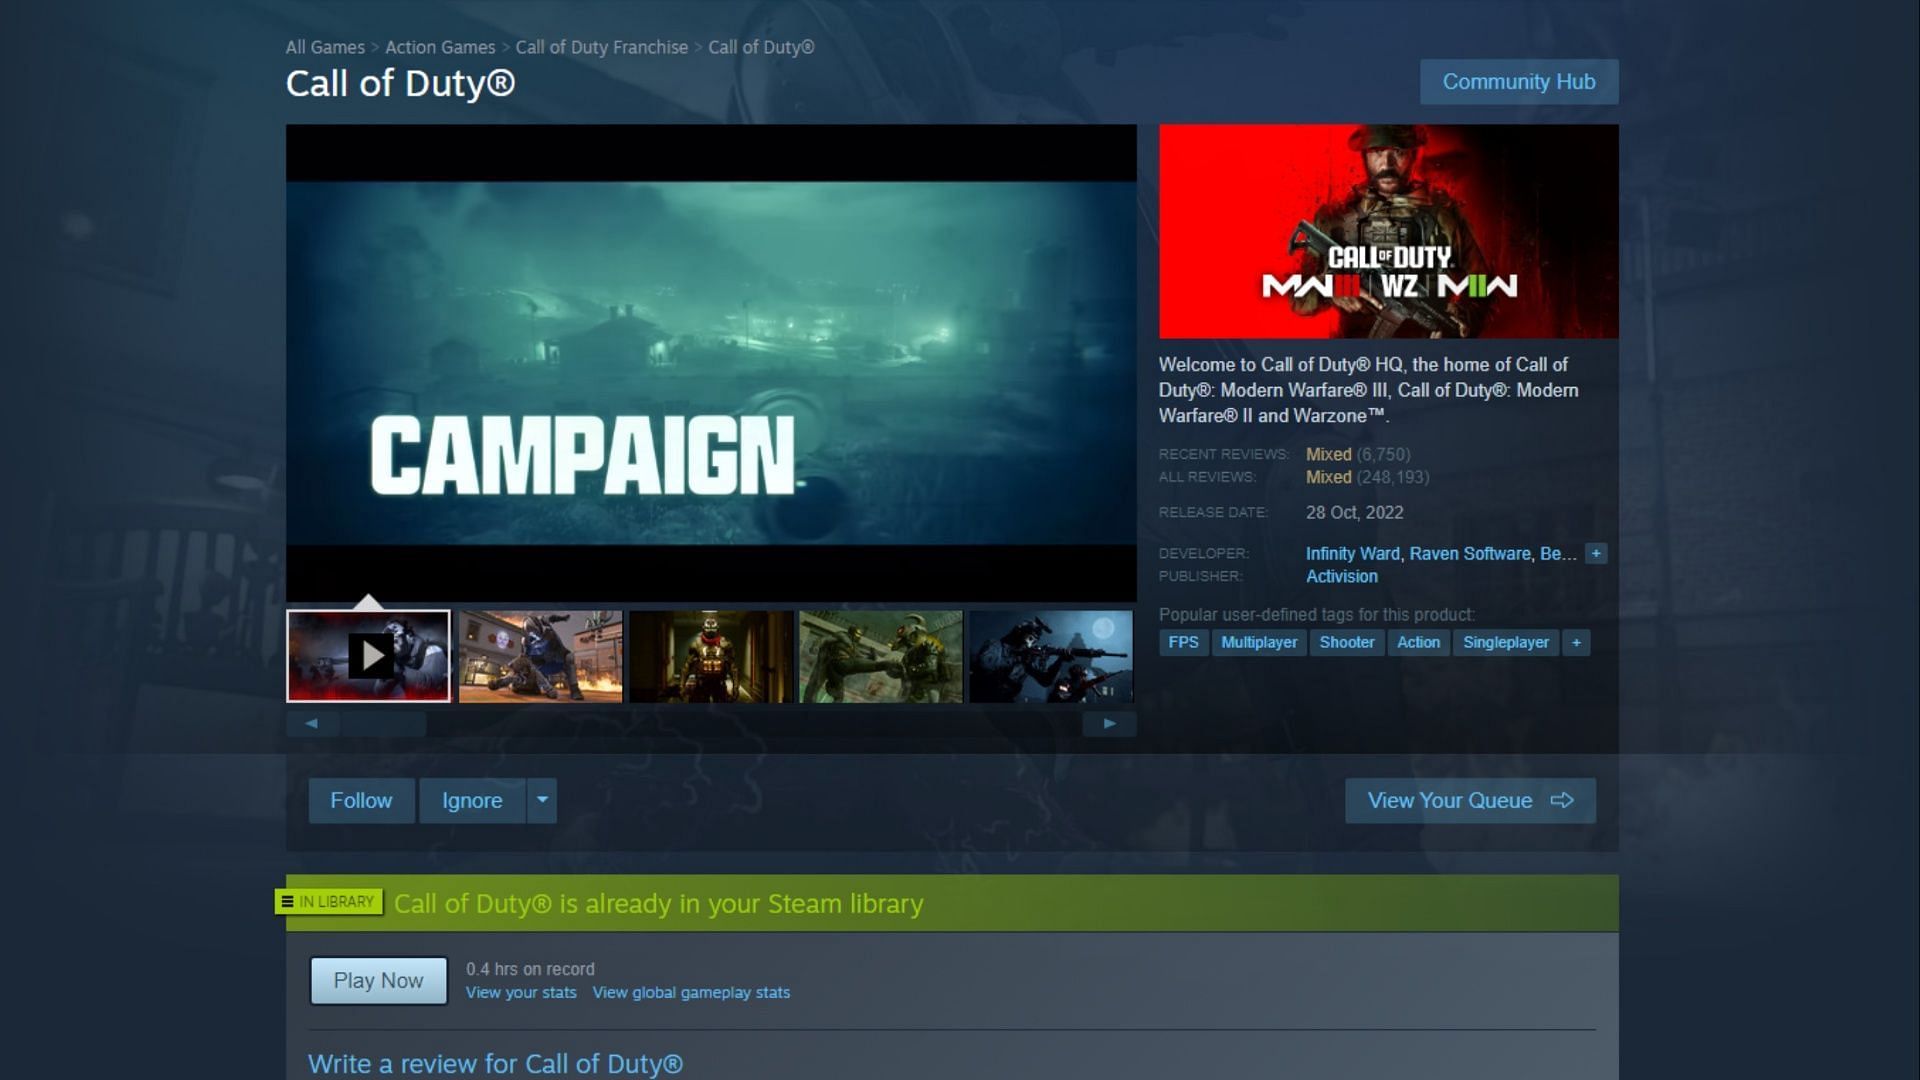Click the Multiplayer tag icon
Image resolution: width=1920 pixels, height=1080 pixels.
(1259, 642)
